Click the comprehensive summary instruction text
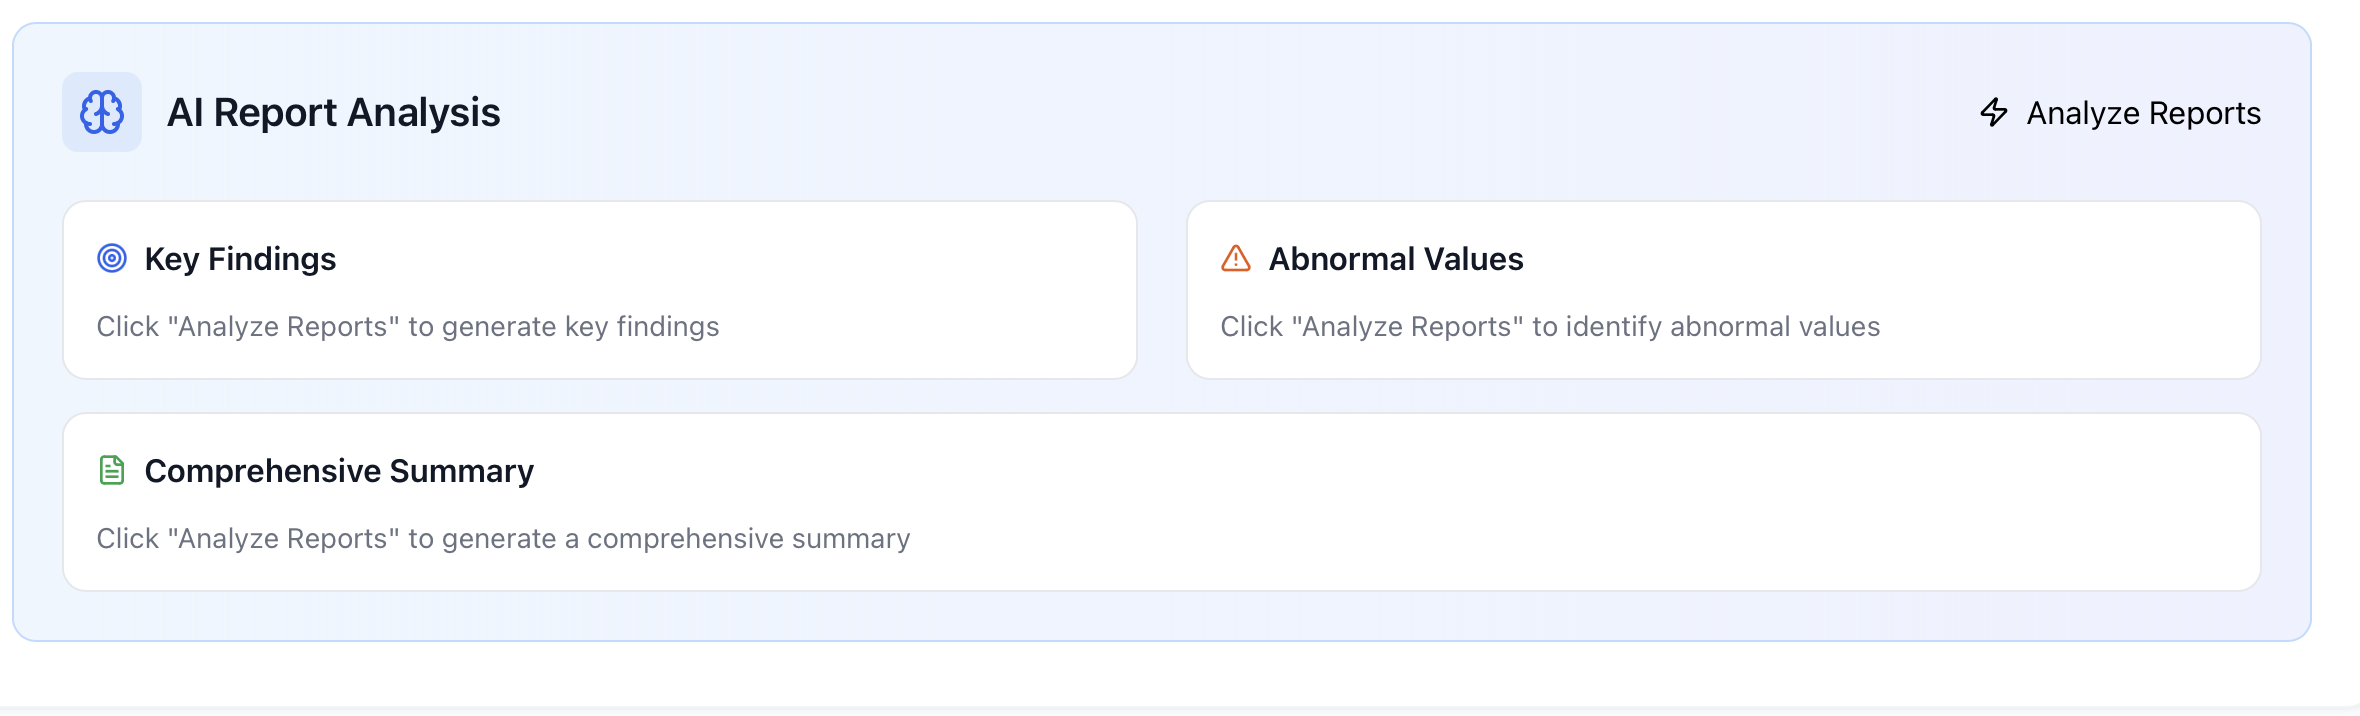This screenshot has height=716, width=2360. (x=503, y=538)
